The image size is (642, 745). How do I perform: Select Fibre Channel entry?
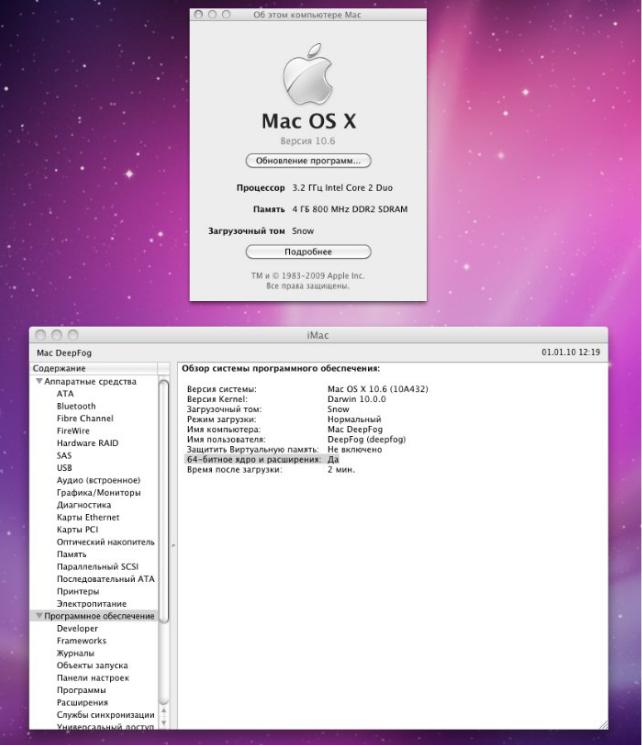85,418
